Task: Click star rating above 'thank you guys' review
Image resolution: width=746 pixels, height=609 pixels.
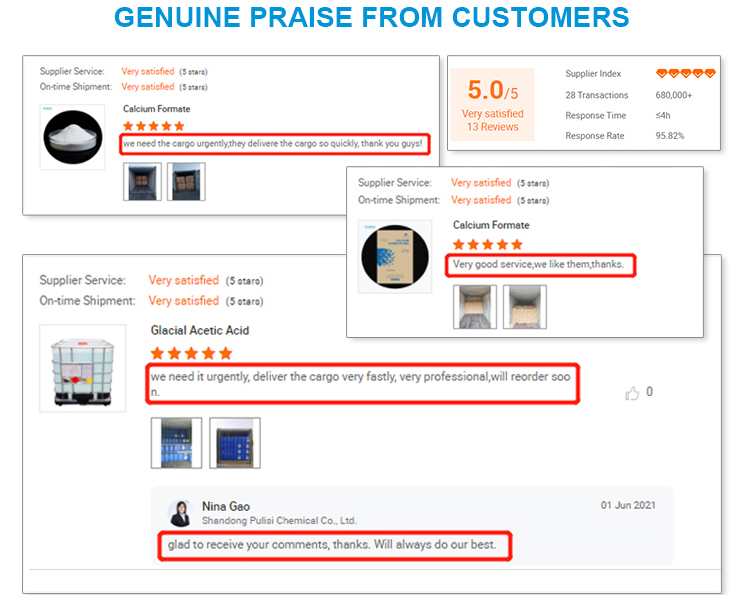Action: (x=153, y=126)
